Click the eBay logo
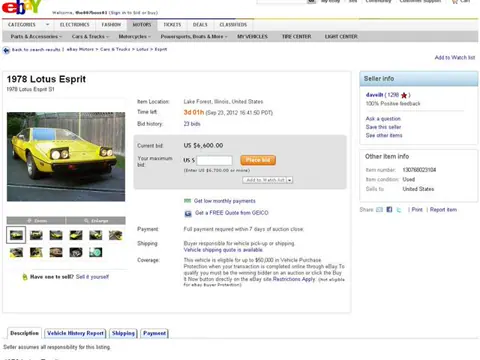Image resolution: width=480 pixels, height=360 pixels. 21,7
